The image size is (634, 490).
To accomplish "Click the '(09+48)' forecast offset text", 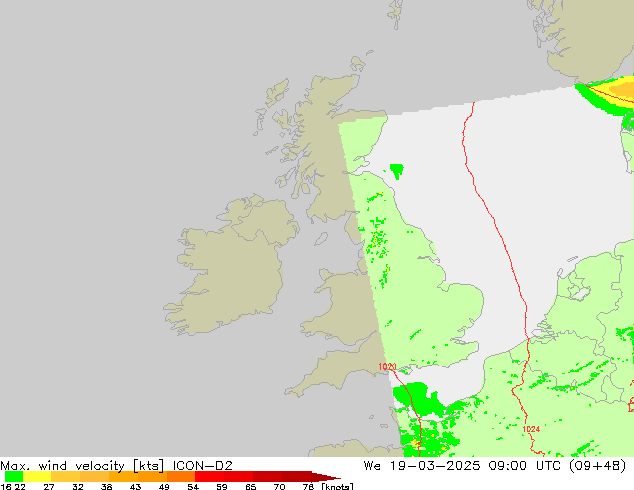I will [598, 466].
